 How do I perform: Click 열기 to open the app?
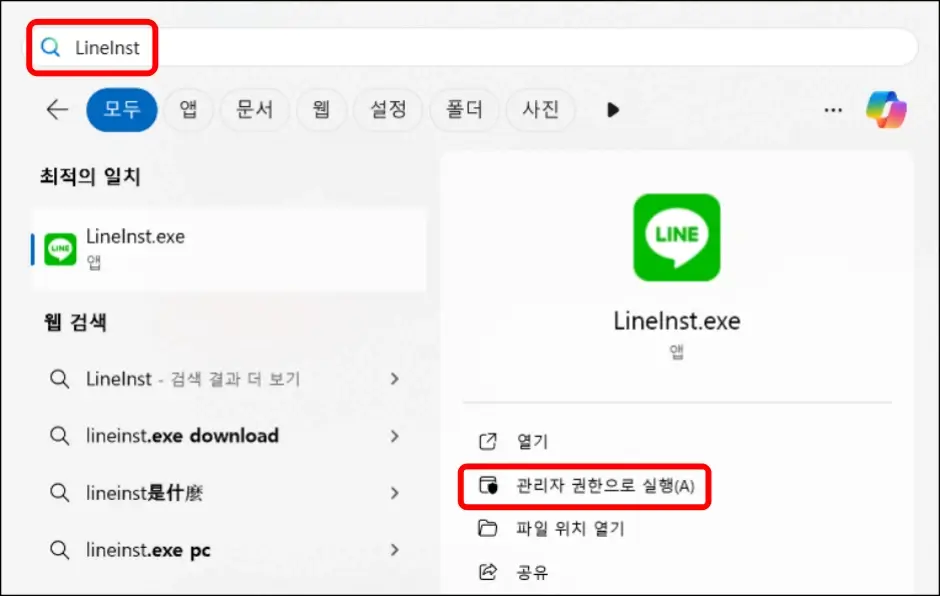(x=532, y=442)
